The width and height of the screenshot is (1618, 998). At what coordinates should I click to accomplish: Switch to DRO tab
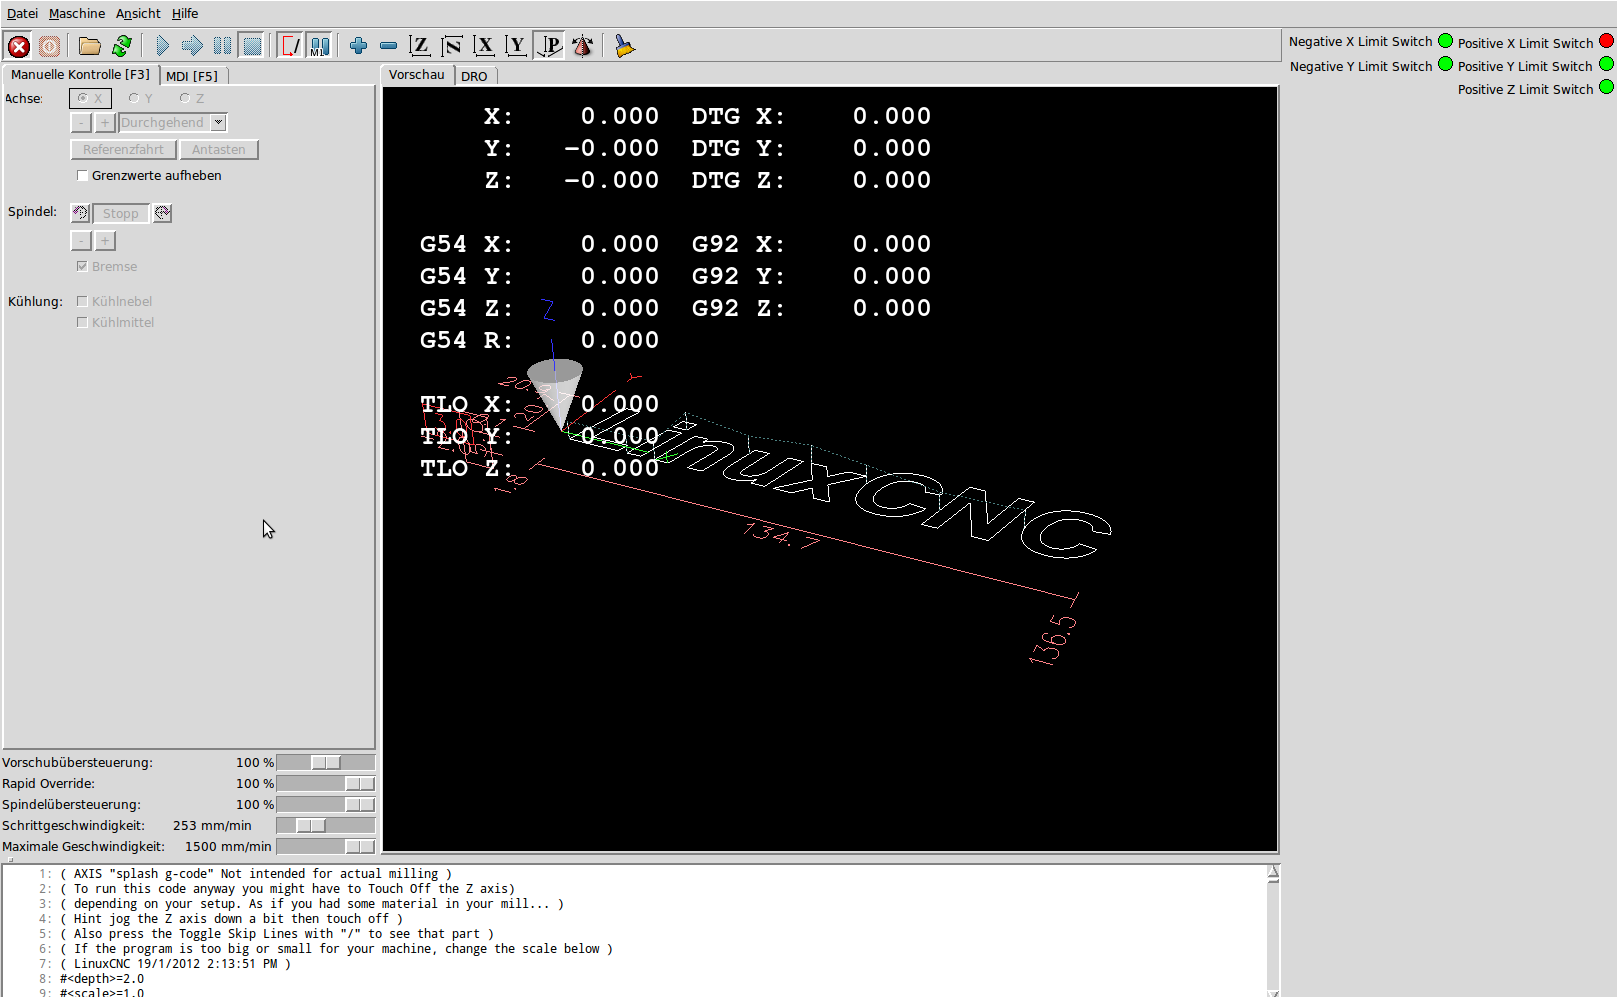[474, 76]
